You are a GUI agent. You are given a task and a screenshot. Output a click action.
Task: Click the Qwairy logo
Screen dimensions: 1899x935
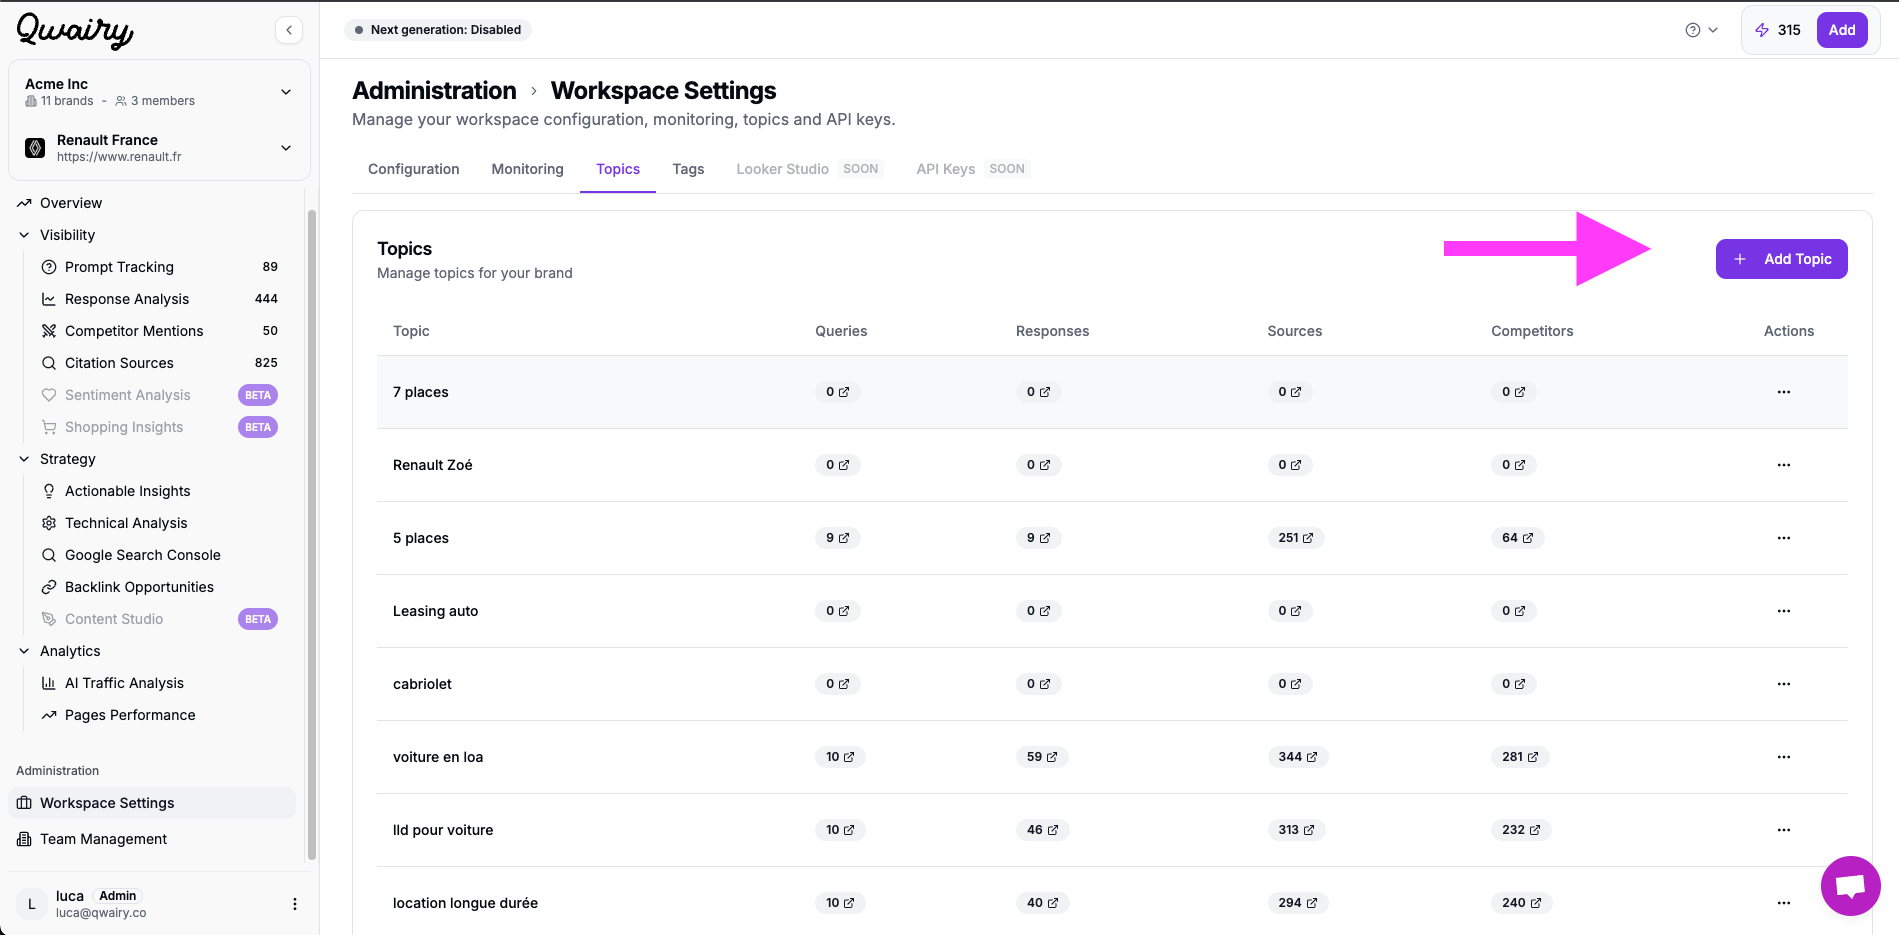(x=75, y=31)
